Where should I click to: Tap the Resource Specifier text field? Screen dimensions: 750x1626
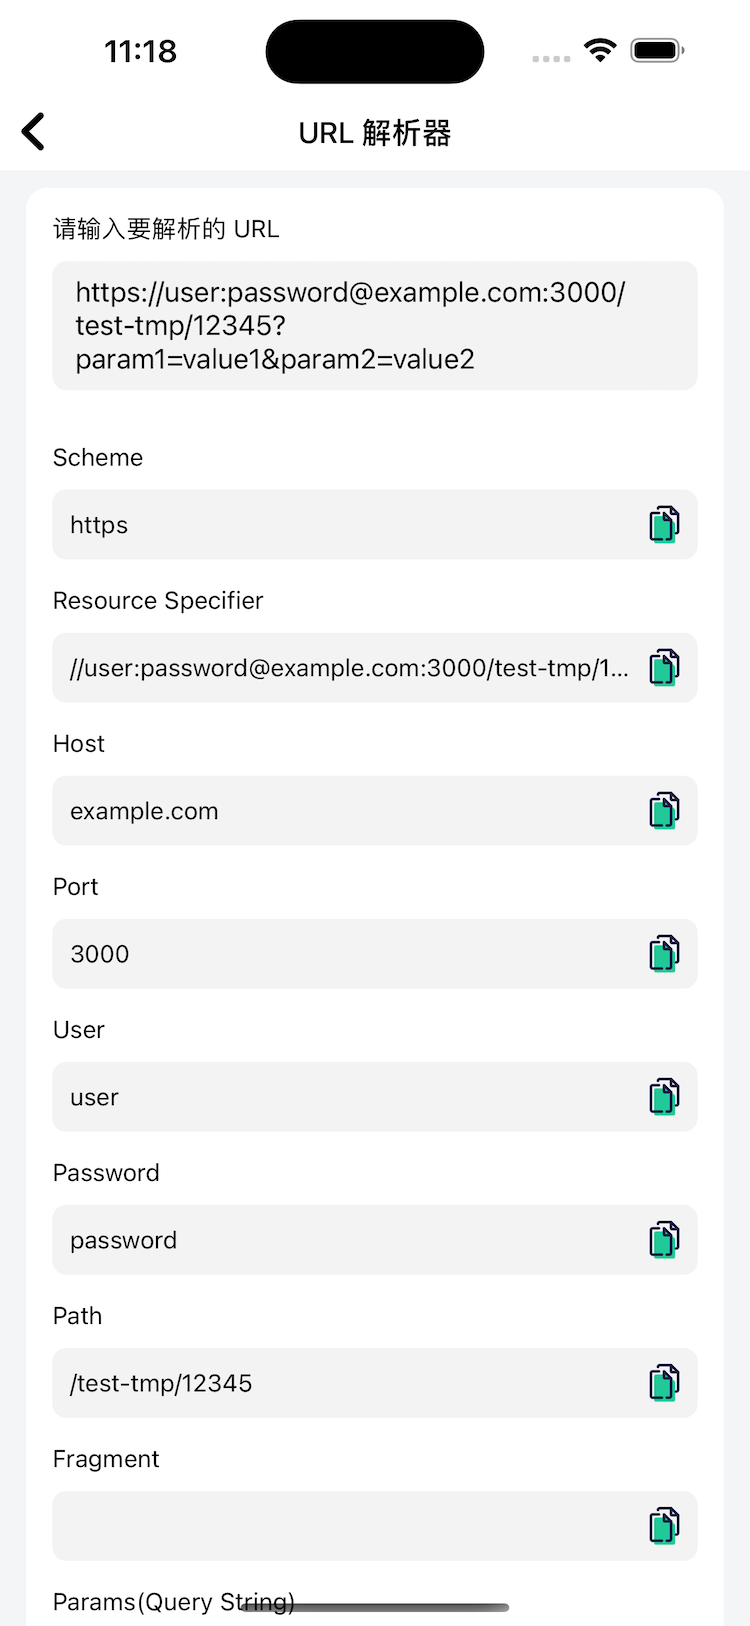coord(340,668)
